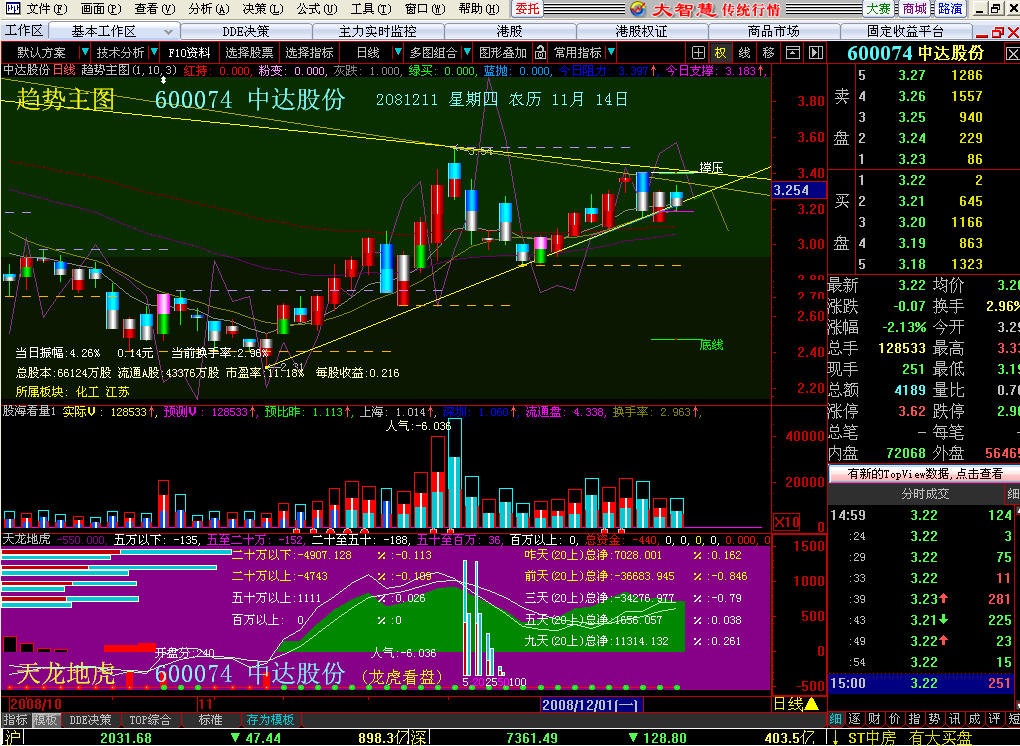Open the 画面(P) menu

[x=101, y=8]
